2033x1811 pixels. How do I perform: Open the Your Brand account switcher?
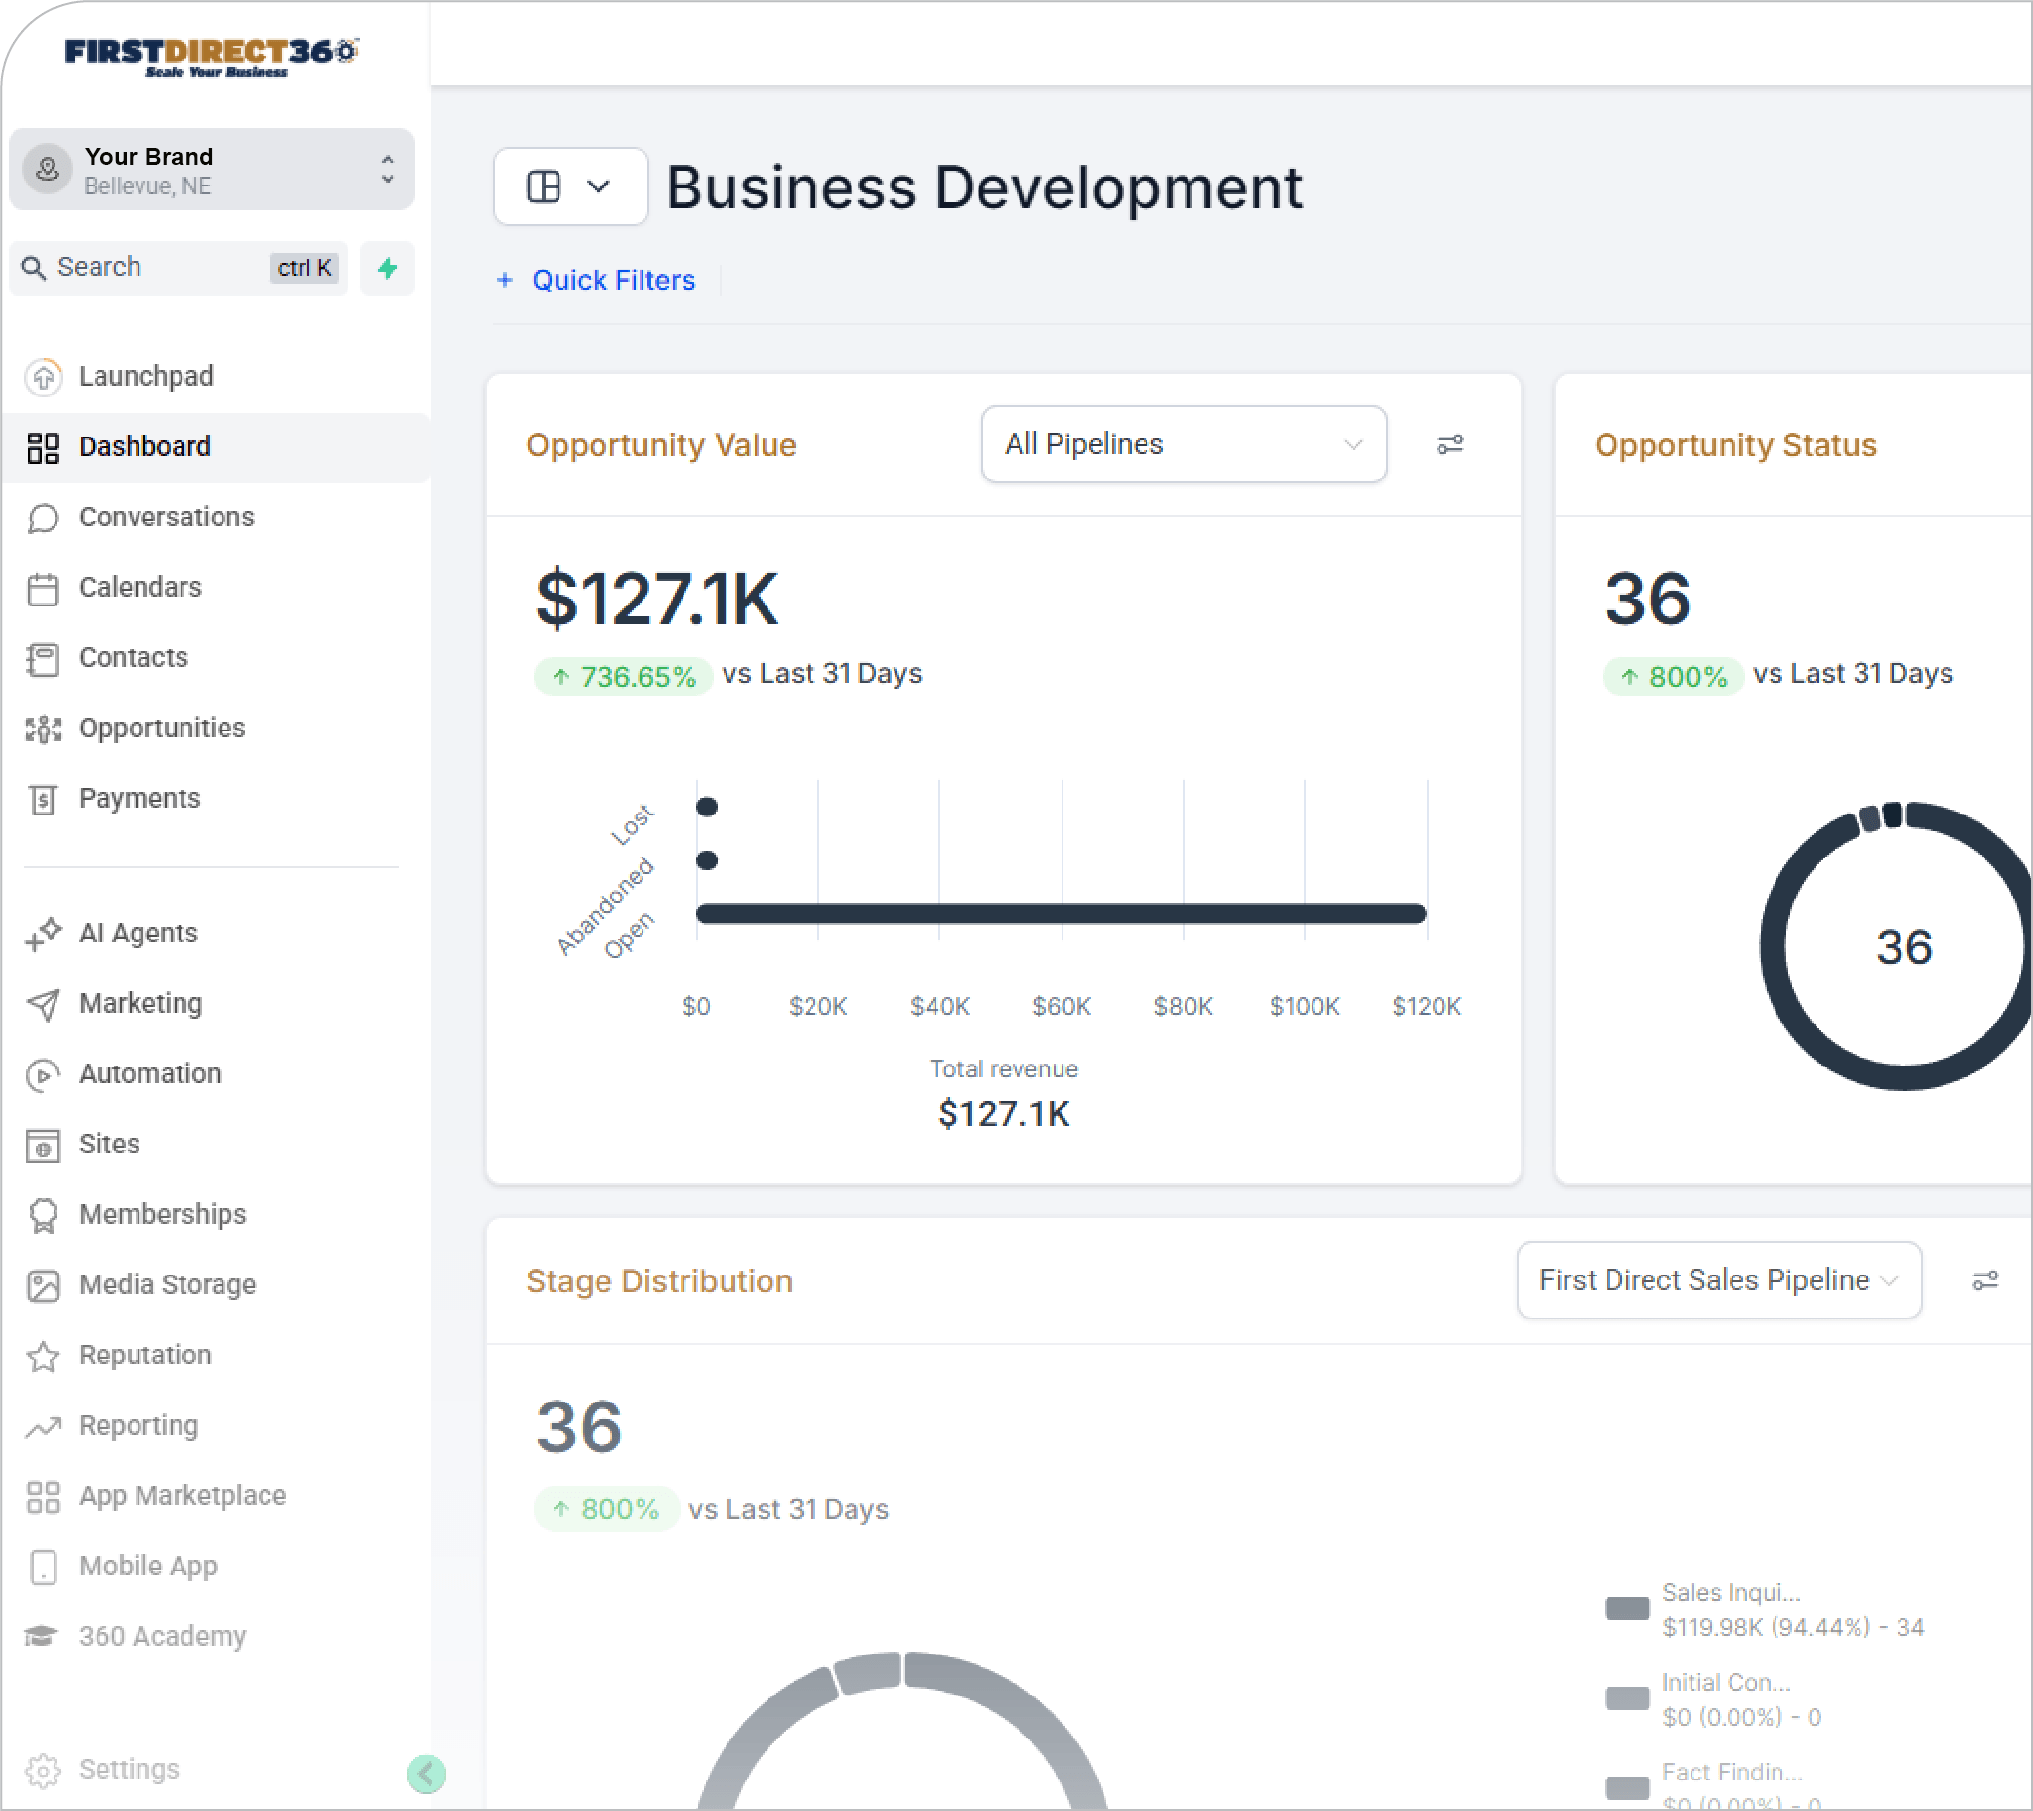212,169
